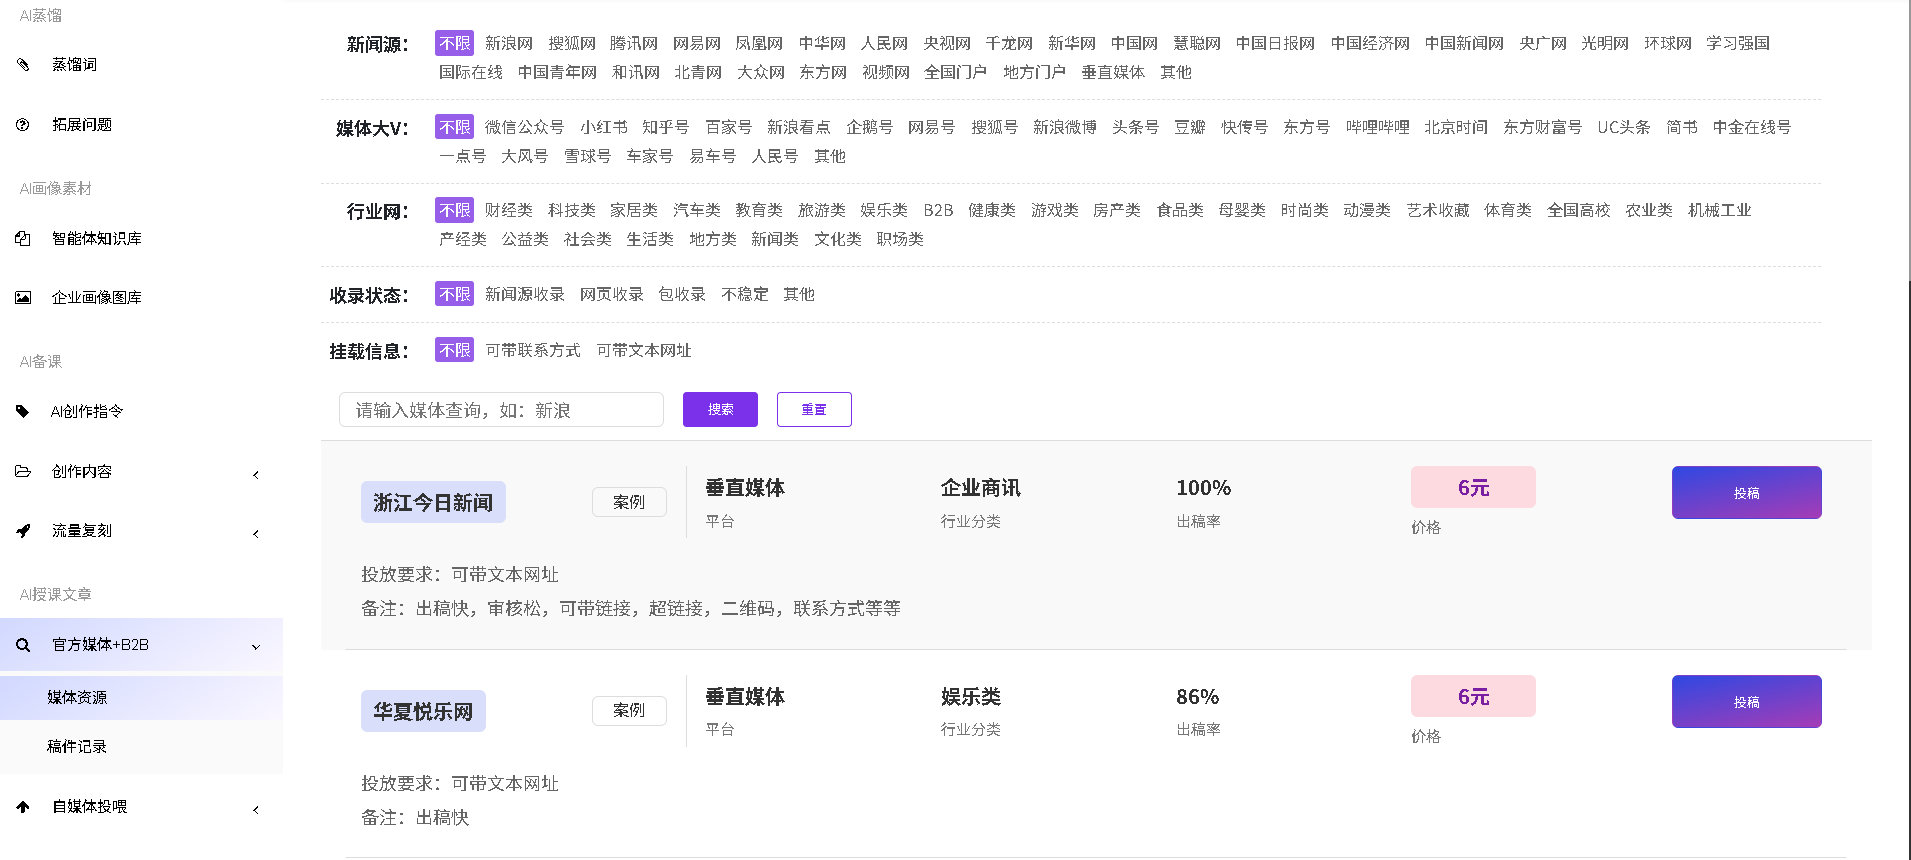Click the picture icon beside 企业画像图库

click(23, 297)
